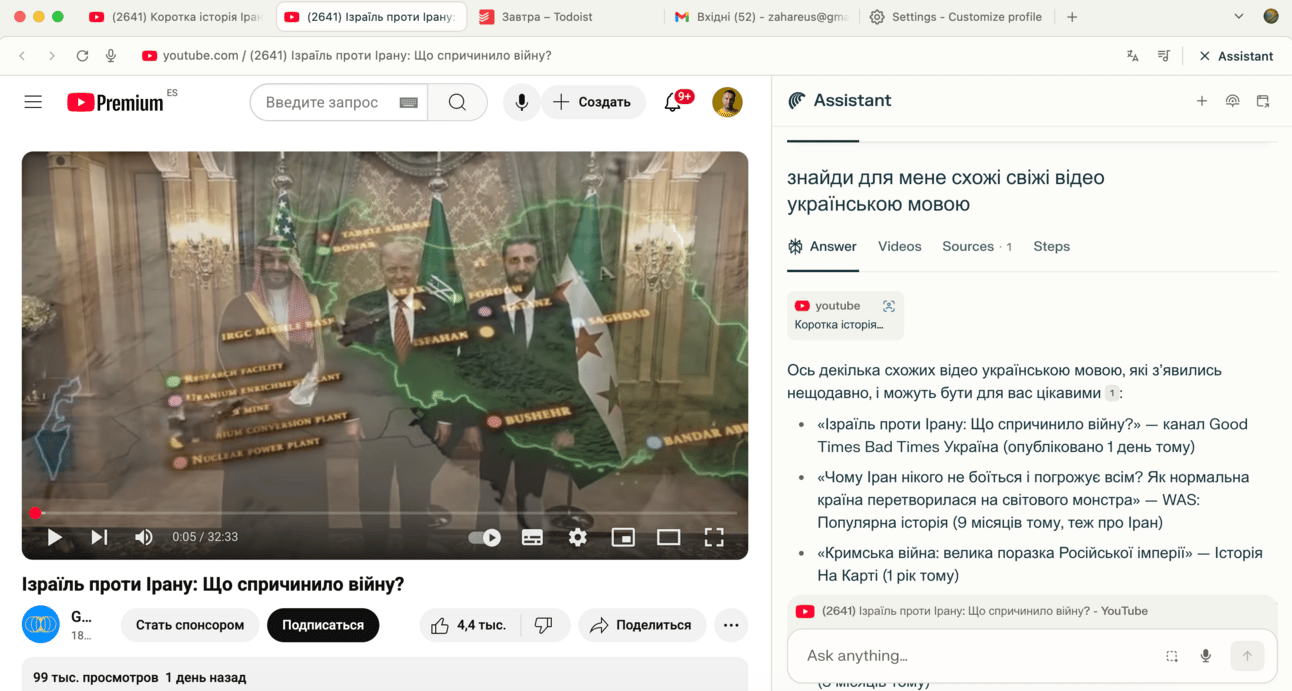Image resolution: width=1292 pixels, height=691 pixels.
Task: Open the youtube source card Коротка історія
Action: (845, 315)
